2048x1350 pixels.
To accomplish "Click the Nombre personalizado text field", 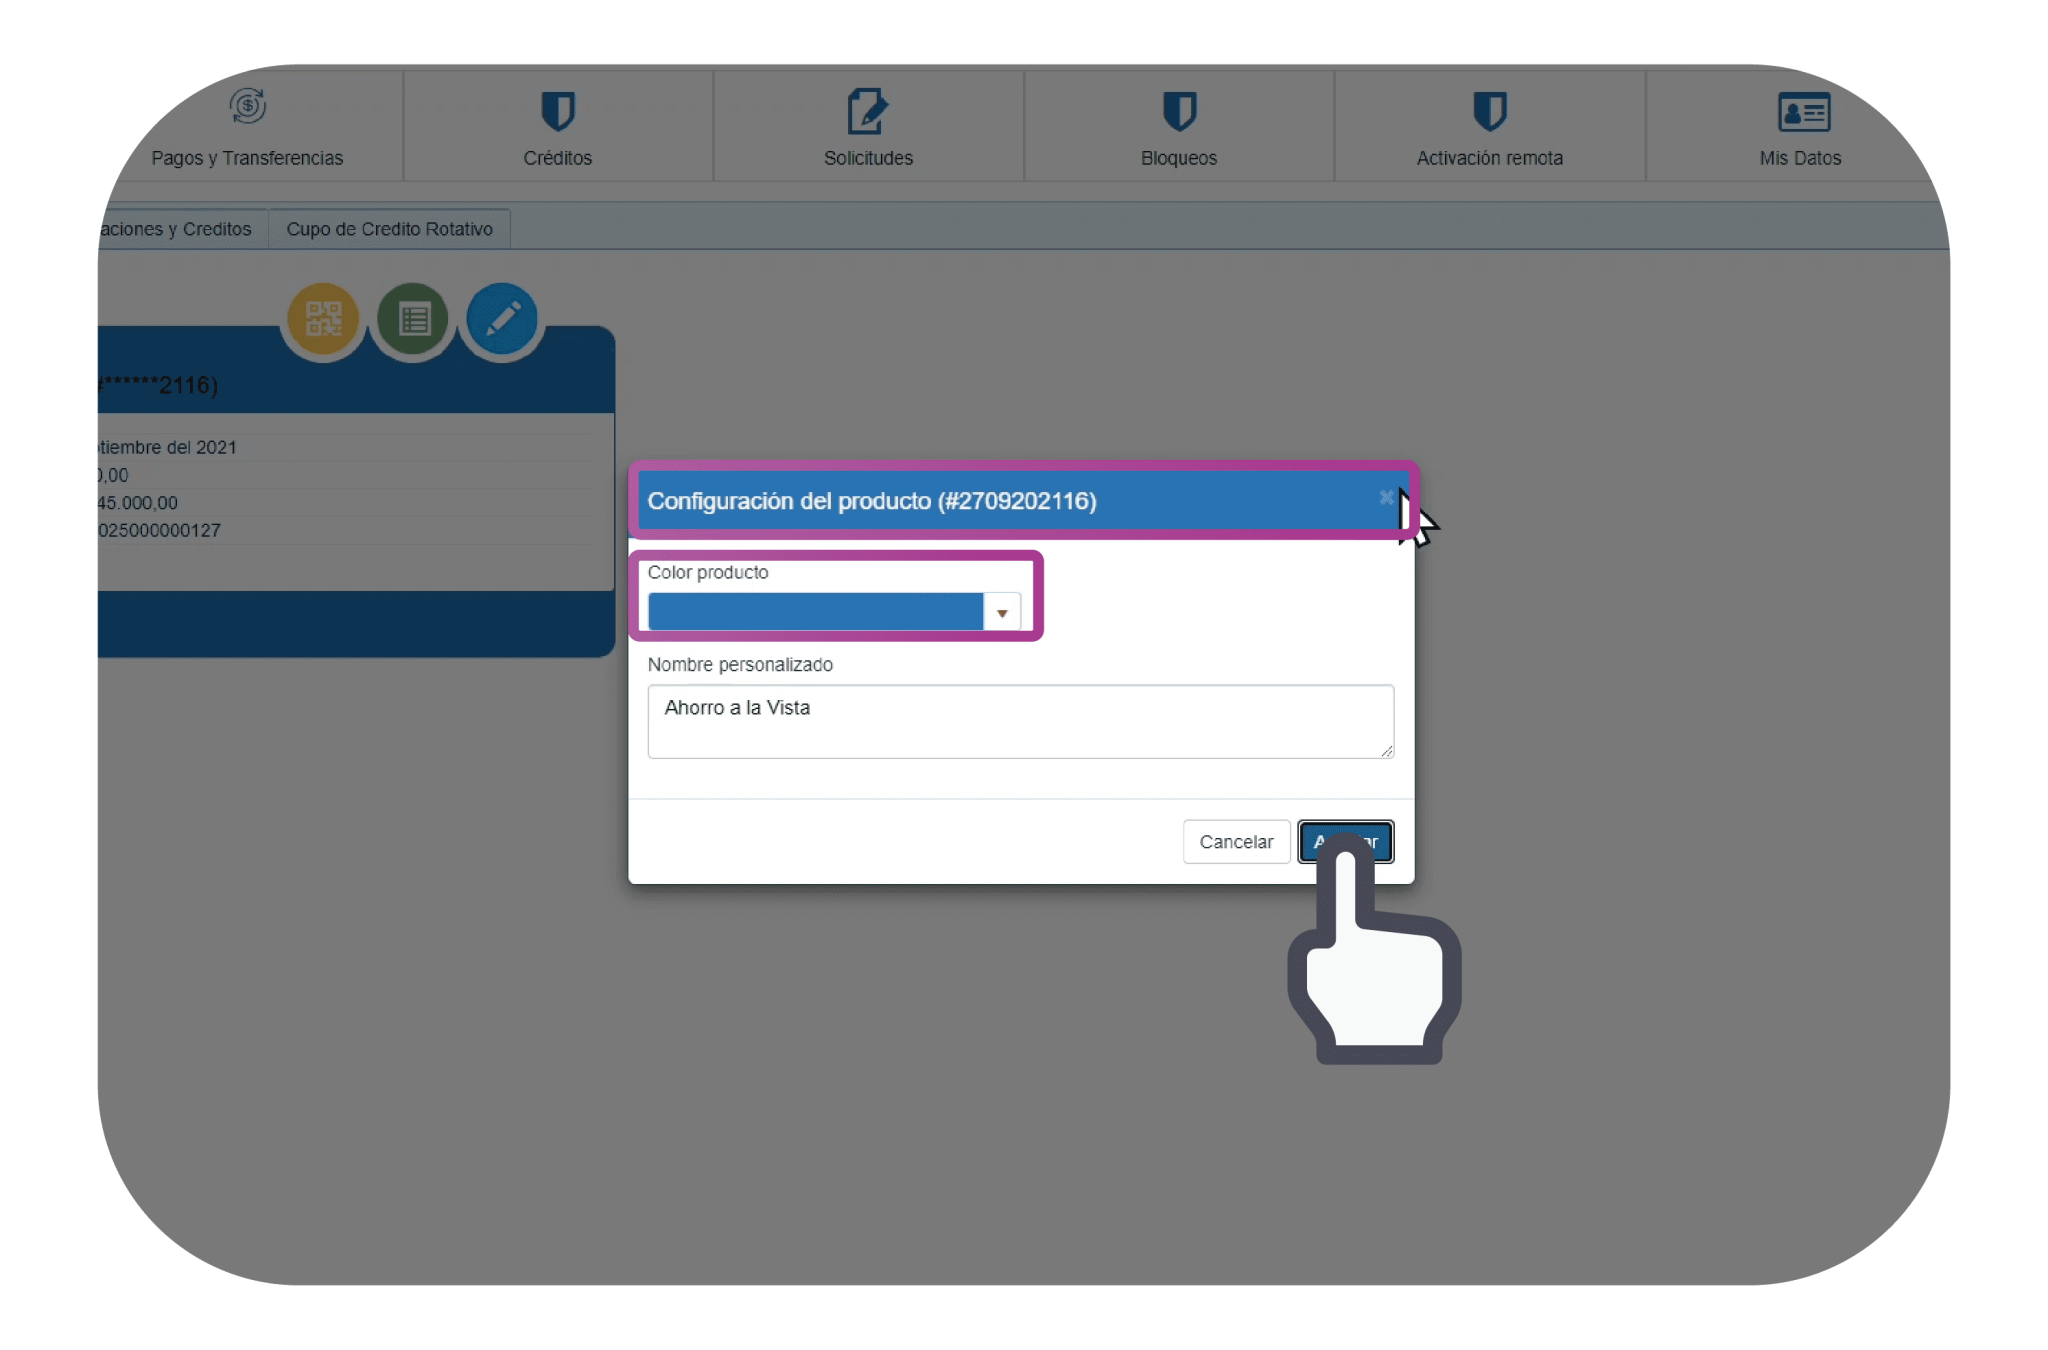I will (x=1019, y=721).
